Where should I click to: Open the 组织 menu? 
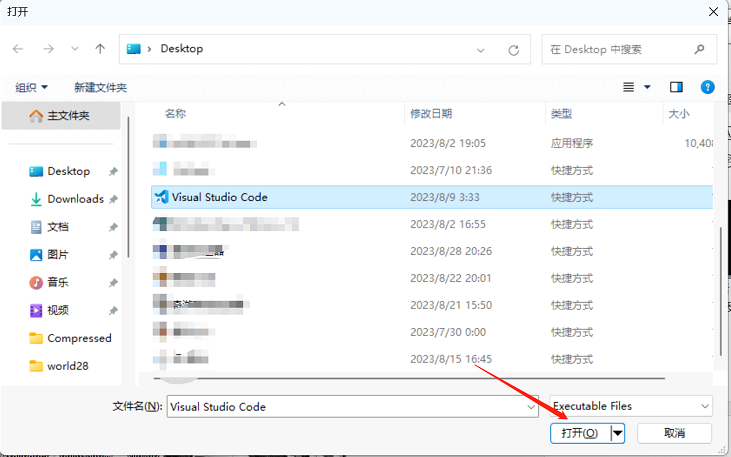pyautogui.click(x=32, y=87)
